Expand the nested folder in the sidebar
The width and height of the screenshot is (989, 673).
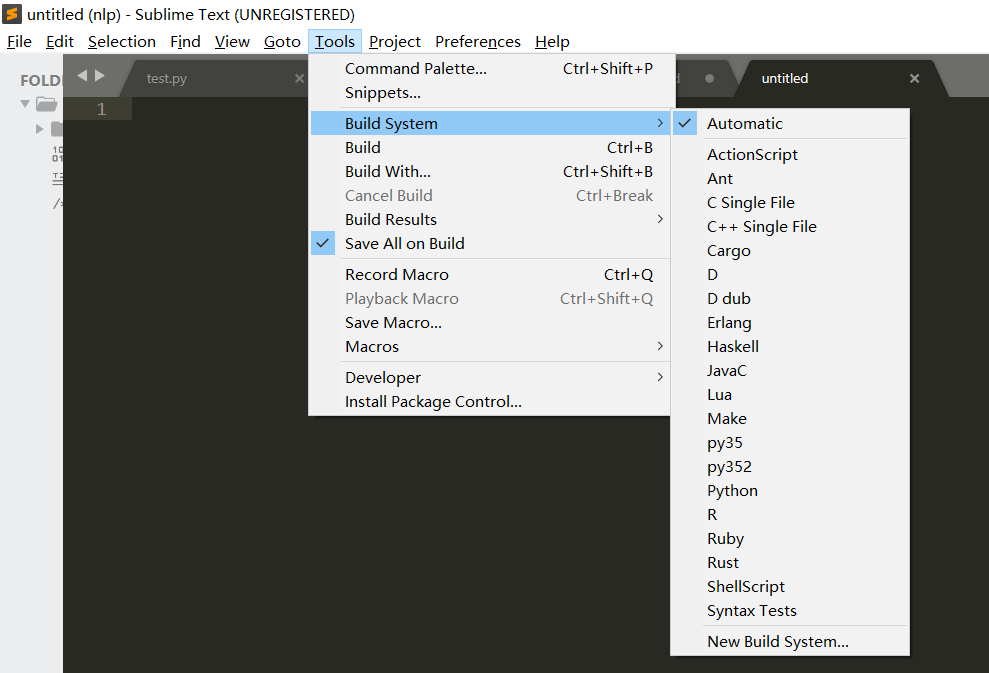tap(39, 128)
